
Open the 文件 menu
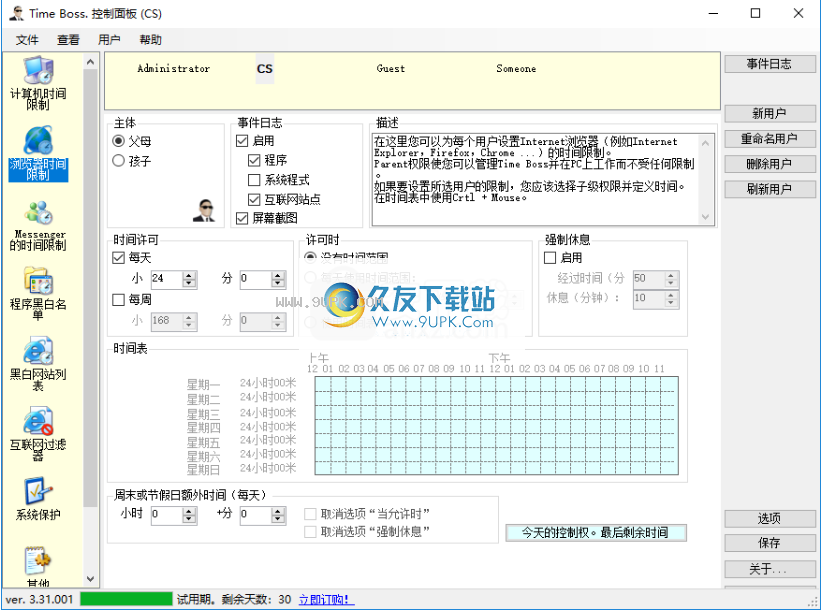coord(27,40)
